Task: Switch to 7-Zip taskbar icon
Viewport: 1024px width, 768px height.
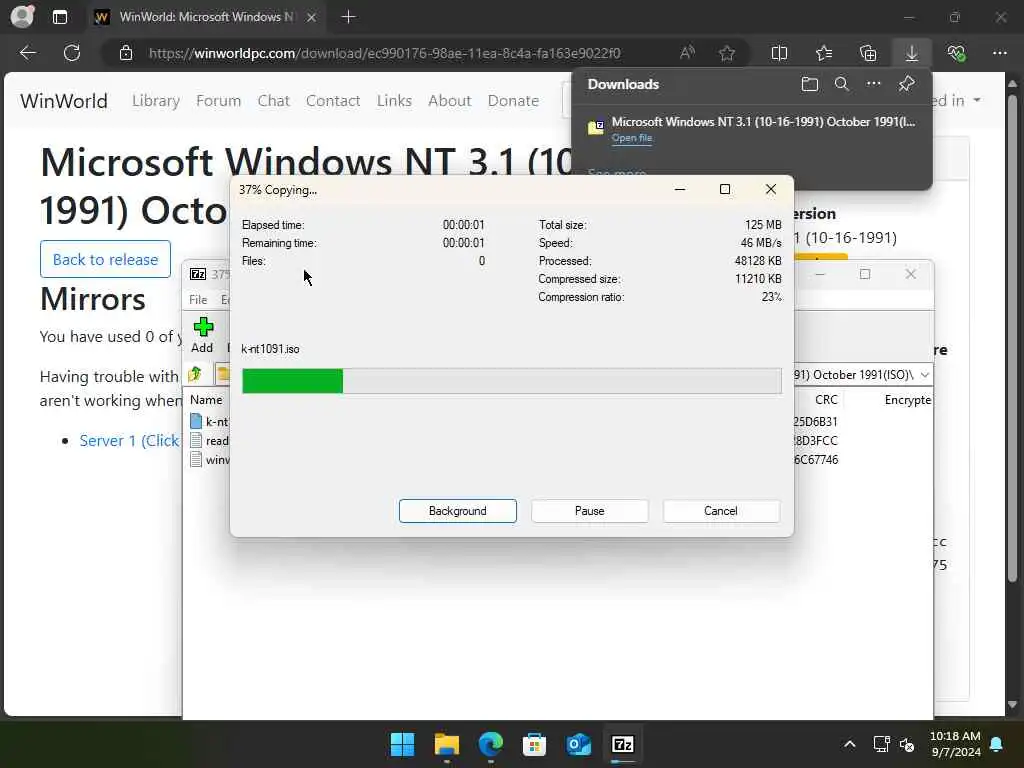Action: tap(622, 744)
